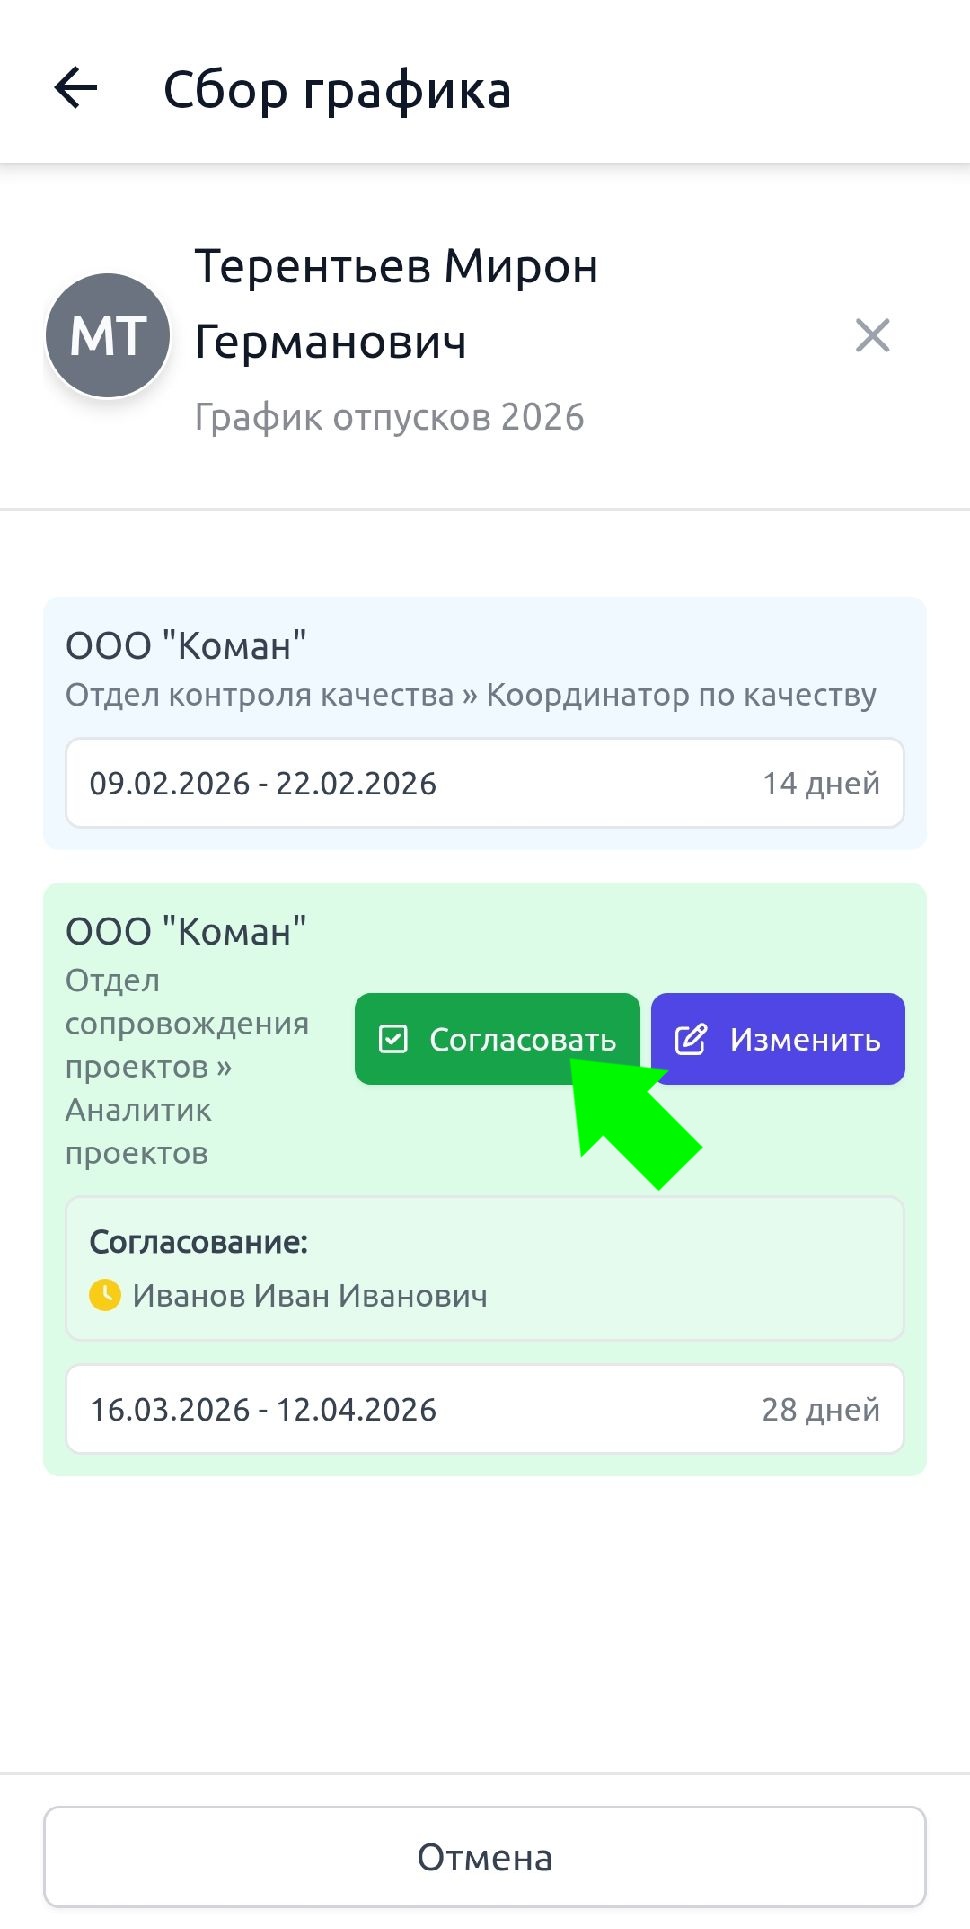
Task: Tap the Аналитик проектов position text
Action: tap(138, 1131)
